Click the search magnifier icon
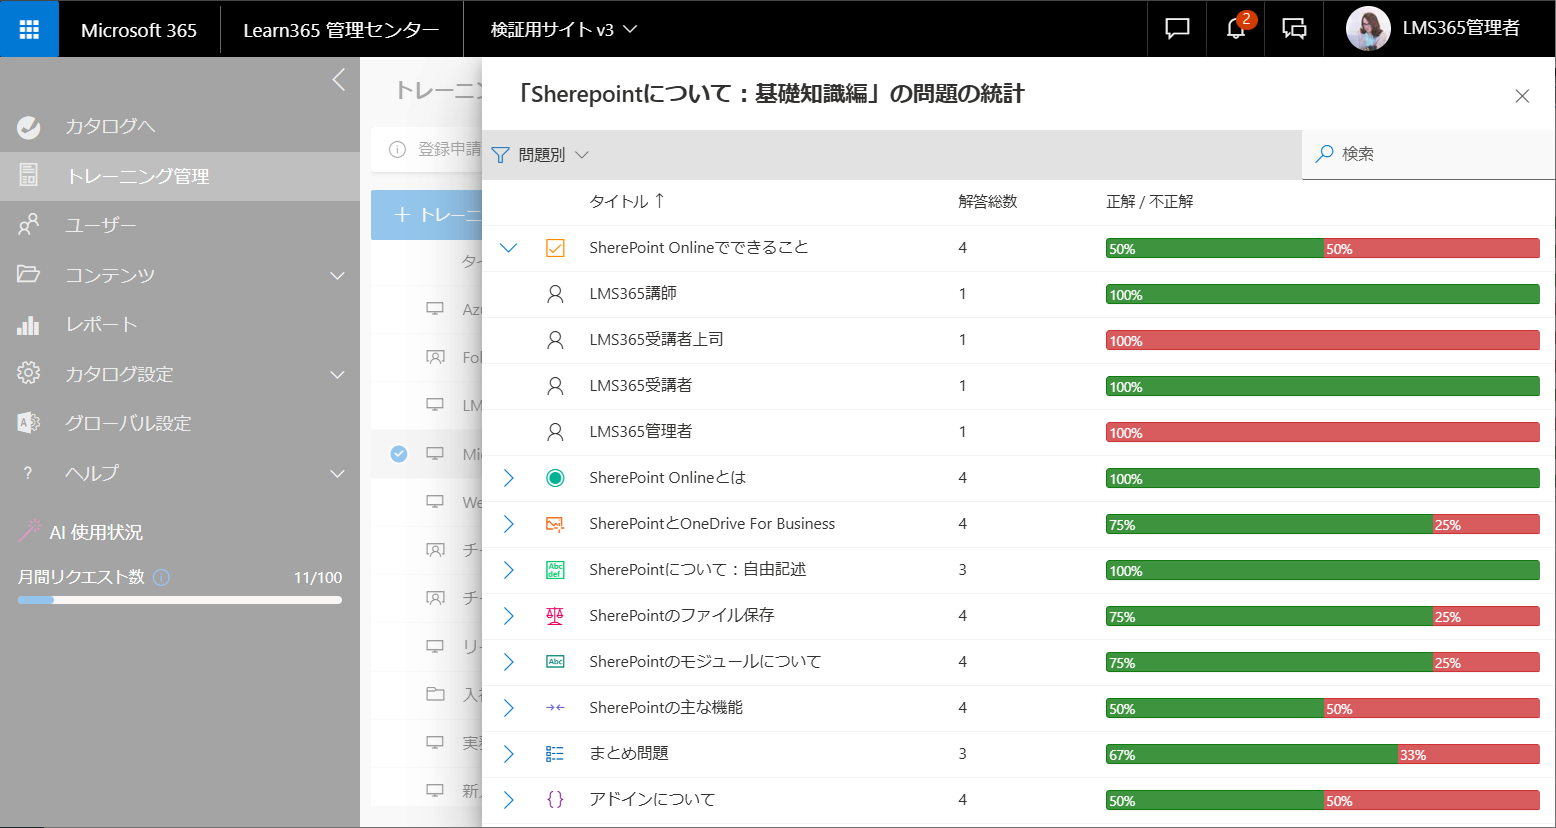 click(x=1324, y=154)
